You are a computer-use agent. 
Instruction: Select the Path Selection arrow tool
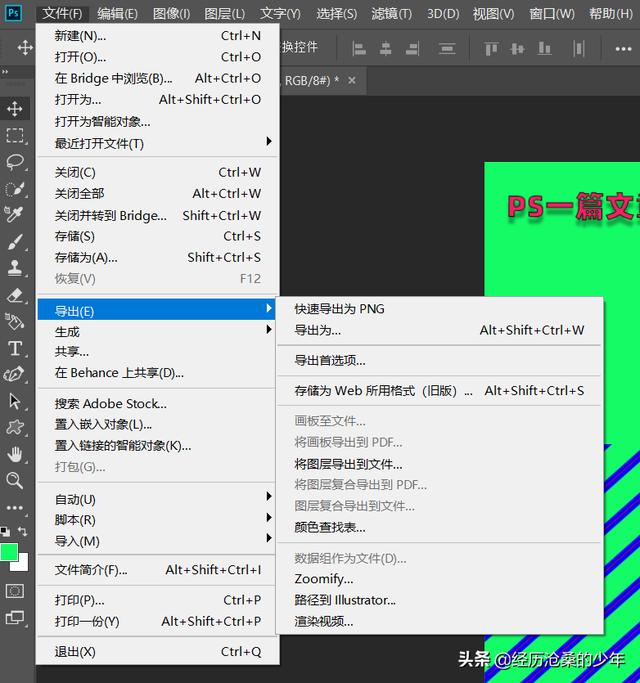(15, 401)
